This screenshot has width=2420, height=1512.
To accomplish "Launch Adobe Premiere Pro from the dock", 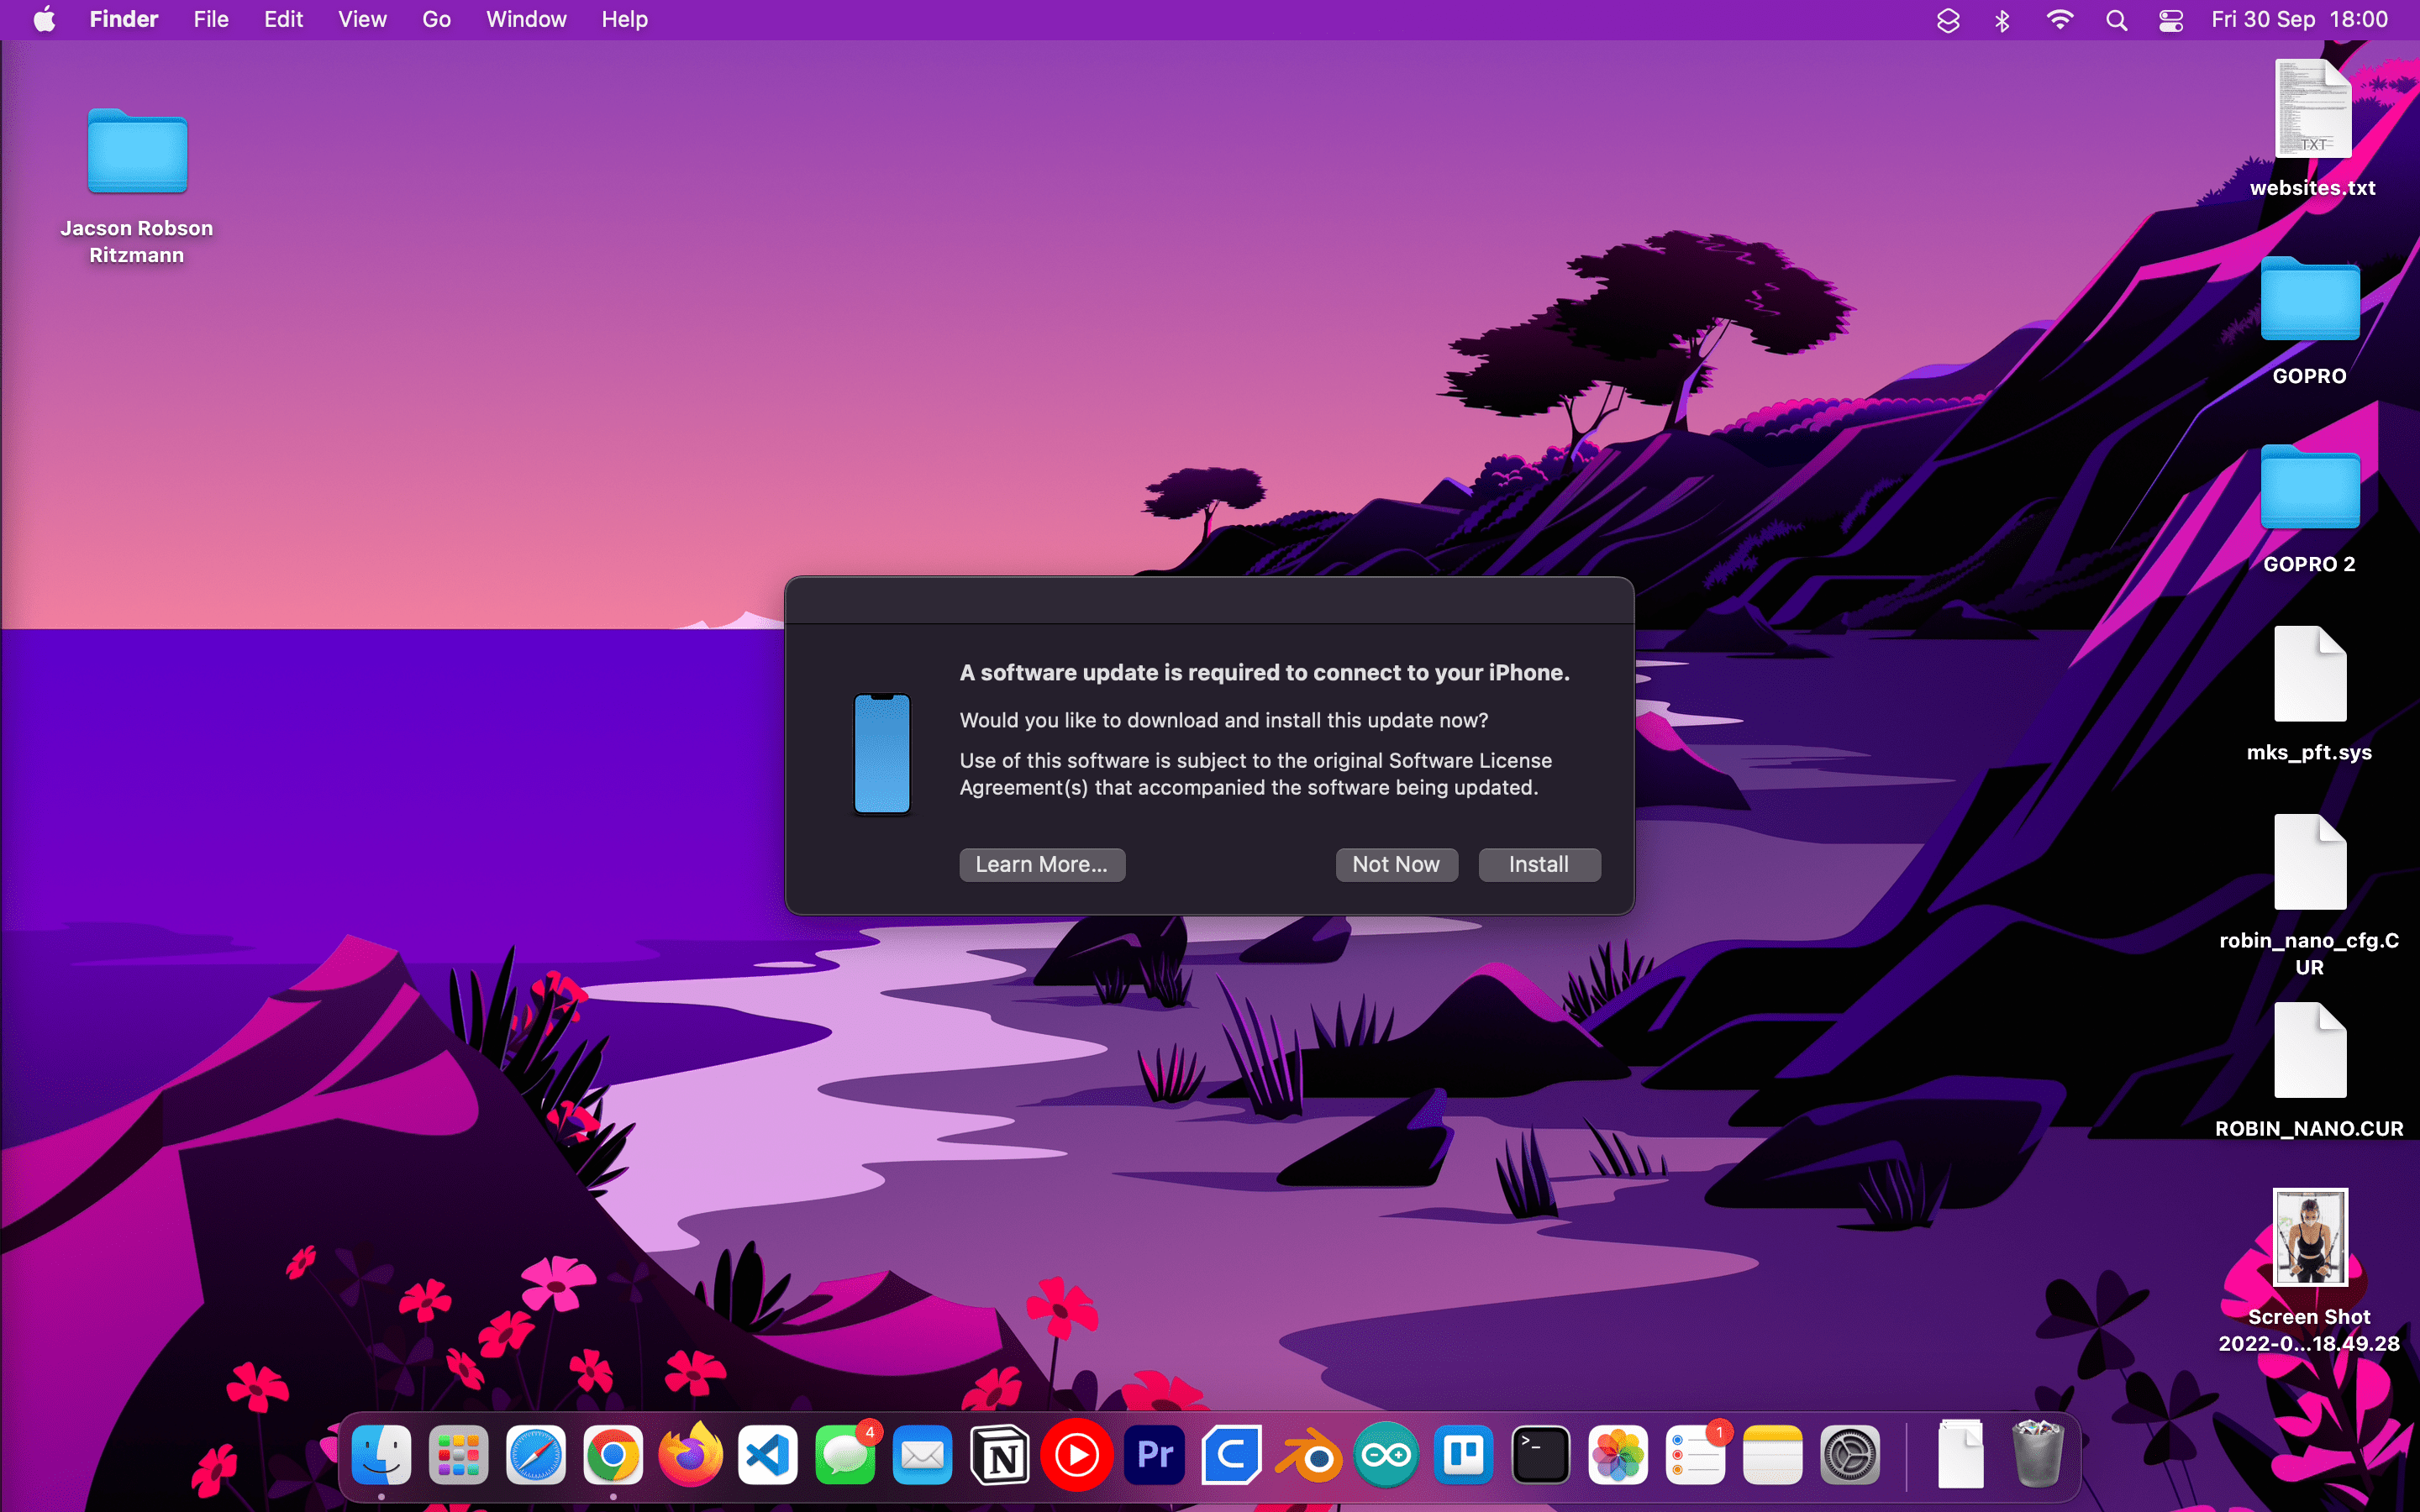I will [x=1155, y=1455].
